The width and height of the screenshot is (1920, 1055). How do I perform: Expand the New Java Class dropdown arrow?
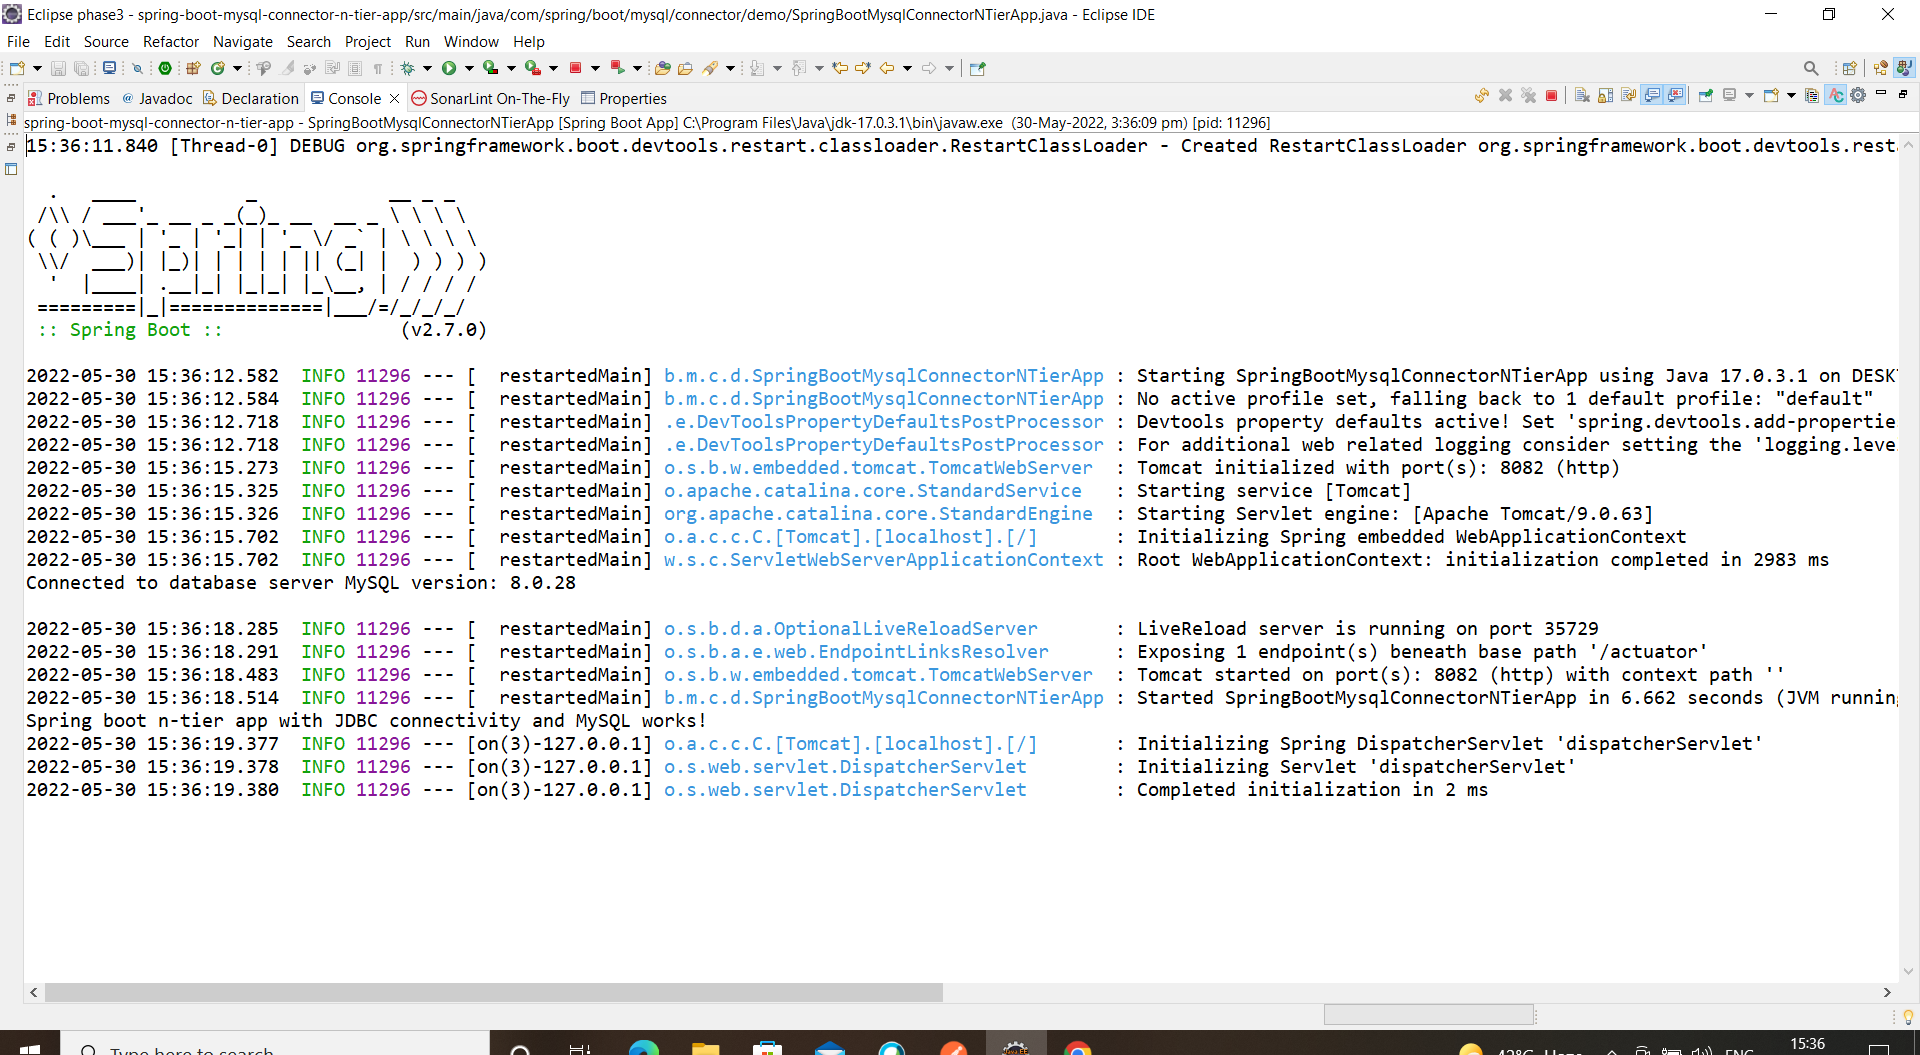(237, 68)
